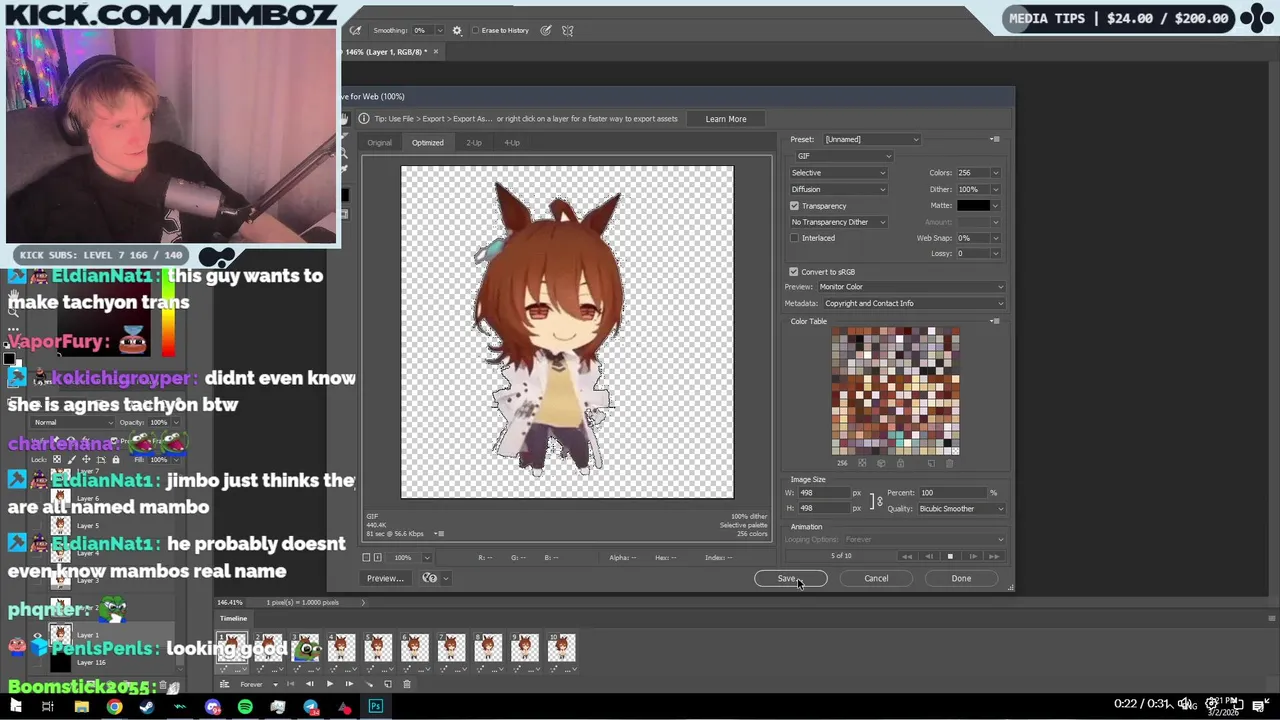Click the Percent 100 input field

click(x=953, y=493)
